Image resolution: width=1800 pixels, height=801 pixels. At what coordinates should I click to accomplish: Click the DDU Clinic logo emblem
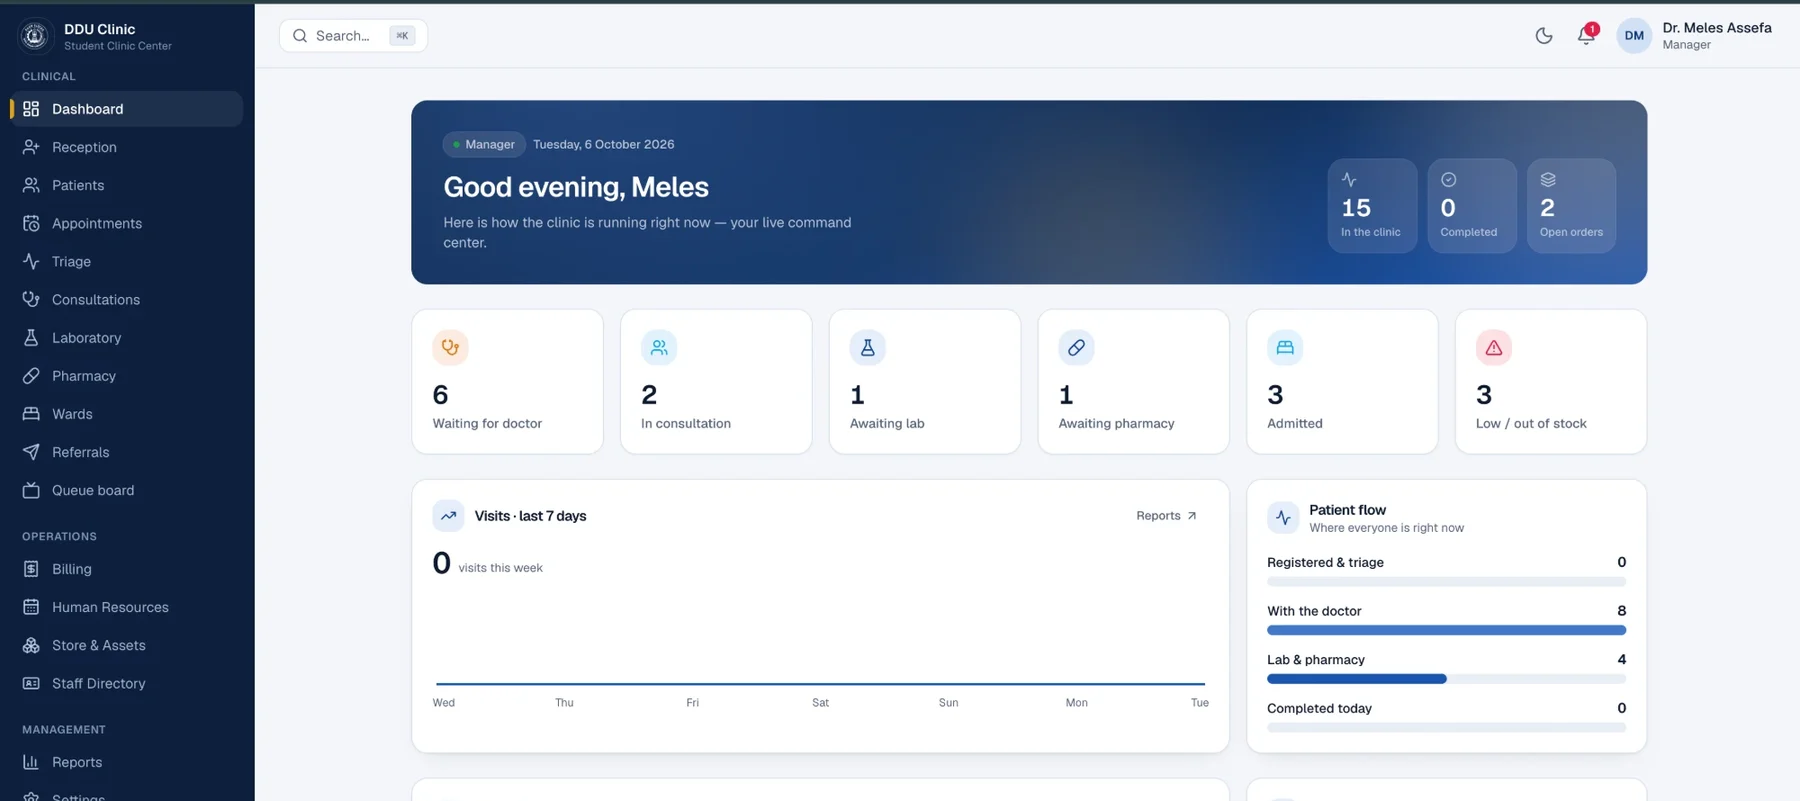[35, 36]
